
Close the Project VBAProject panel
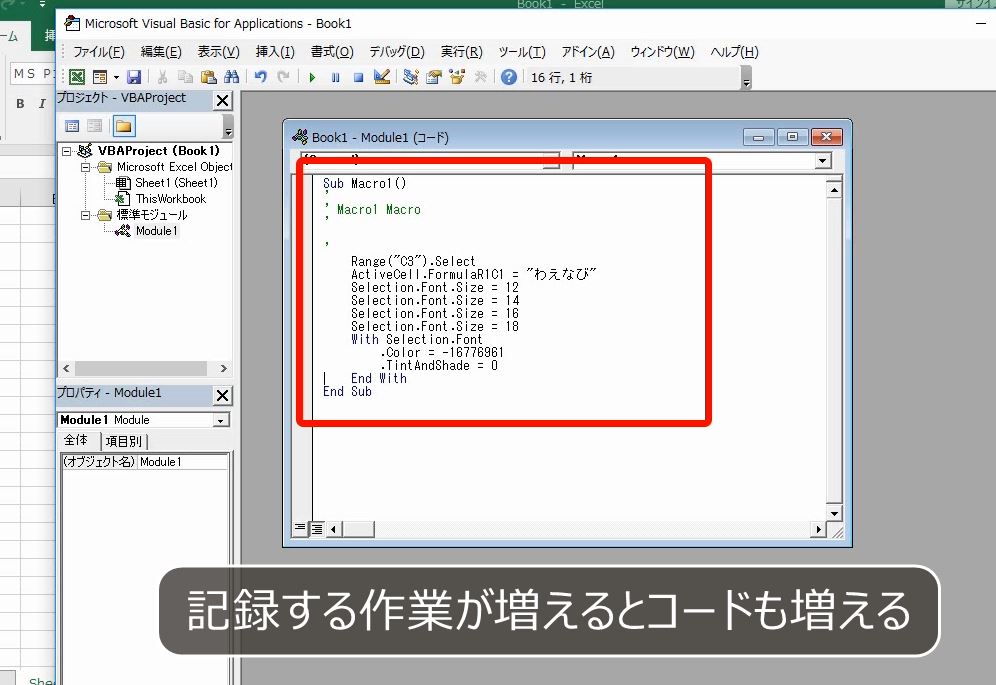(x=222, y=100)
